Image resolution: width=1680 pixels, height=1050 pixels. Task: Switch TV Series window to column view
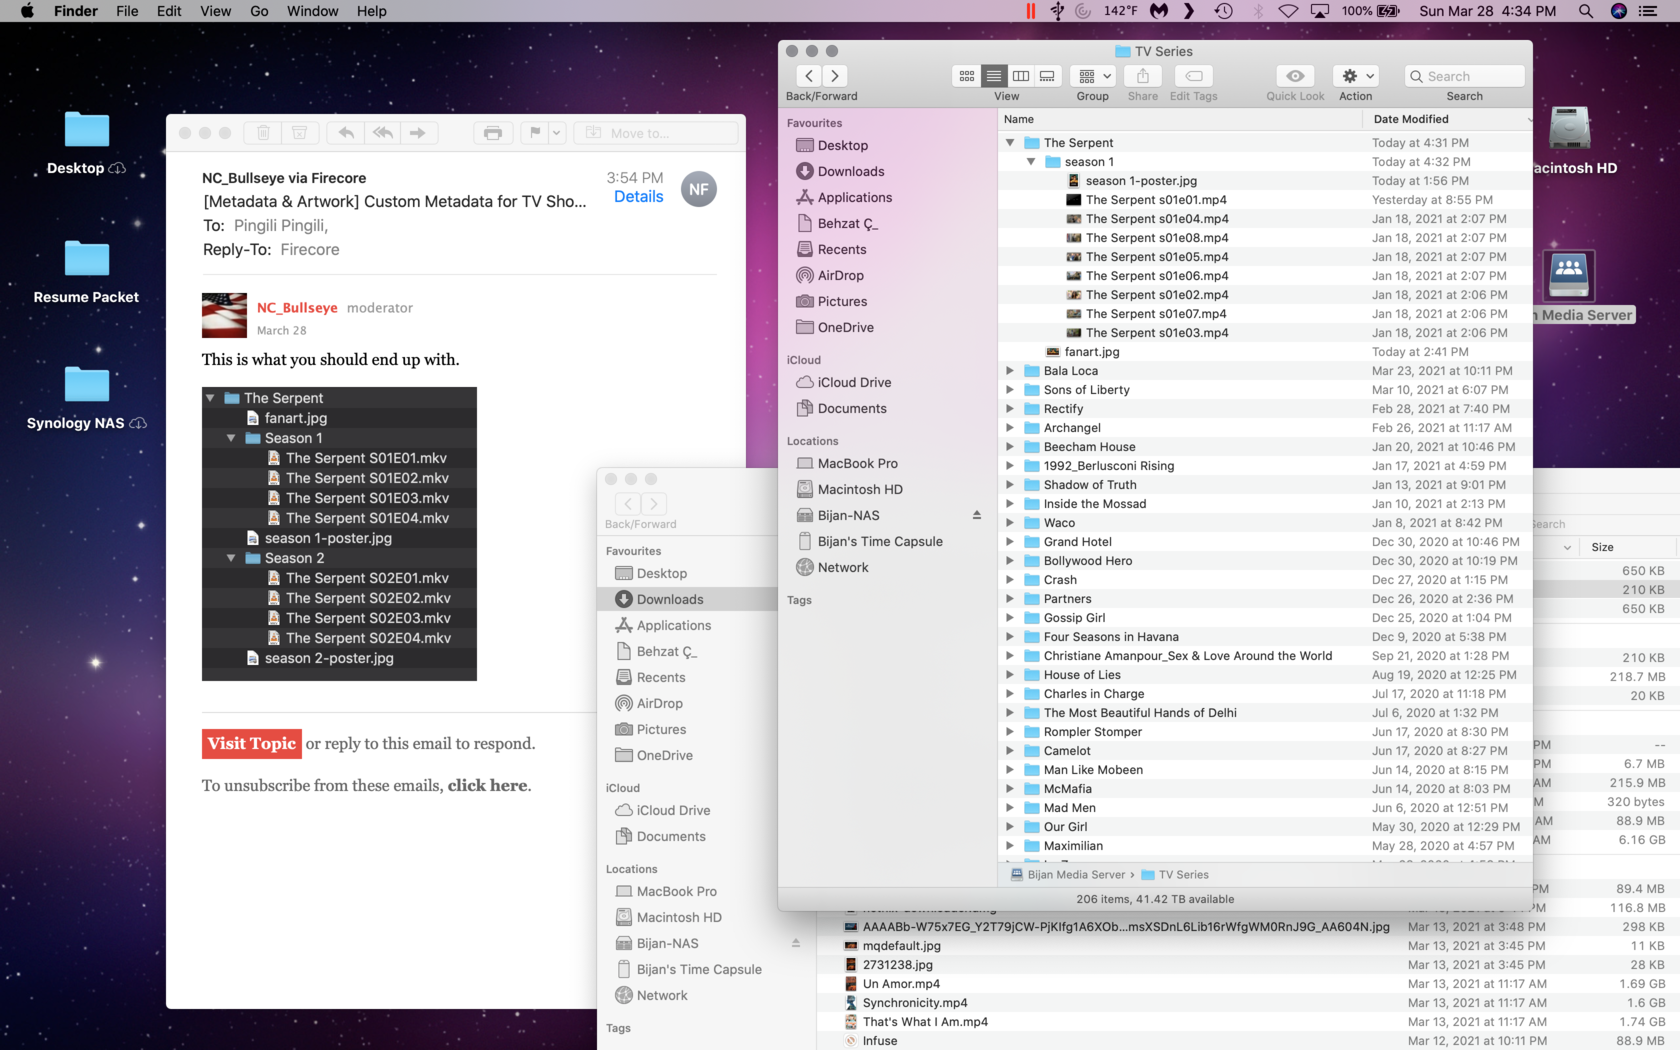[1021, 76]
